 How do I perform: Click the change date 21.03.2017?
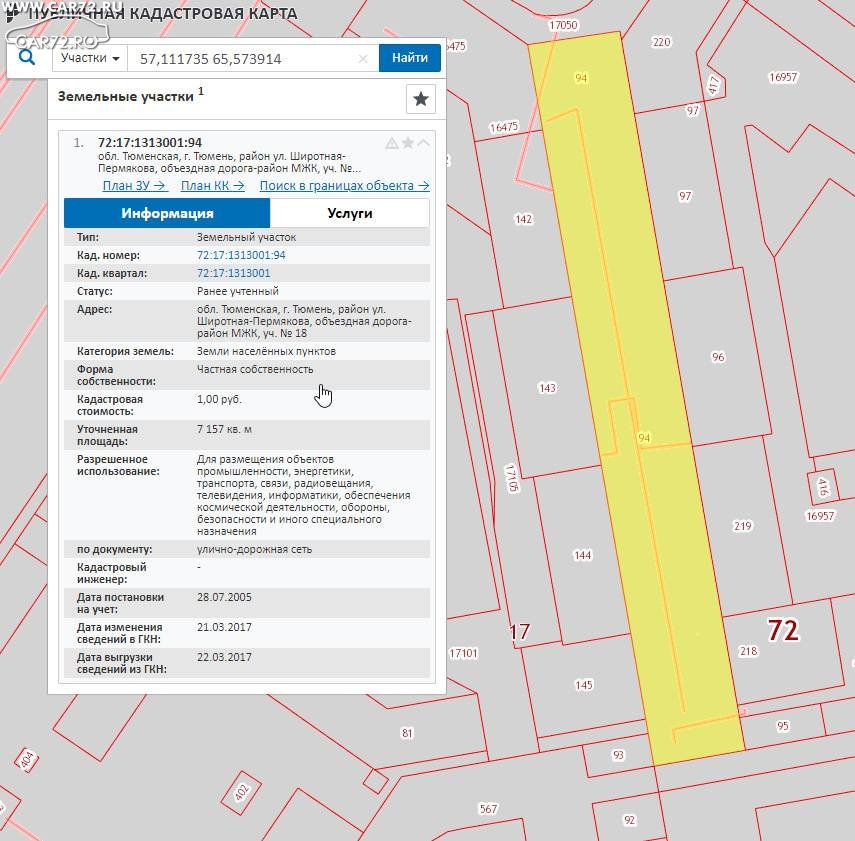click(x=224, y=627)
